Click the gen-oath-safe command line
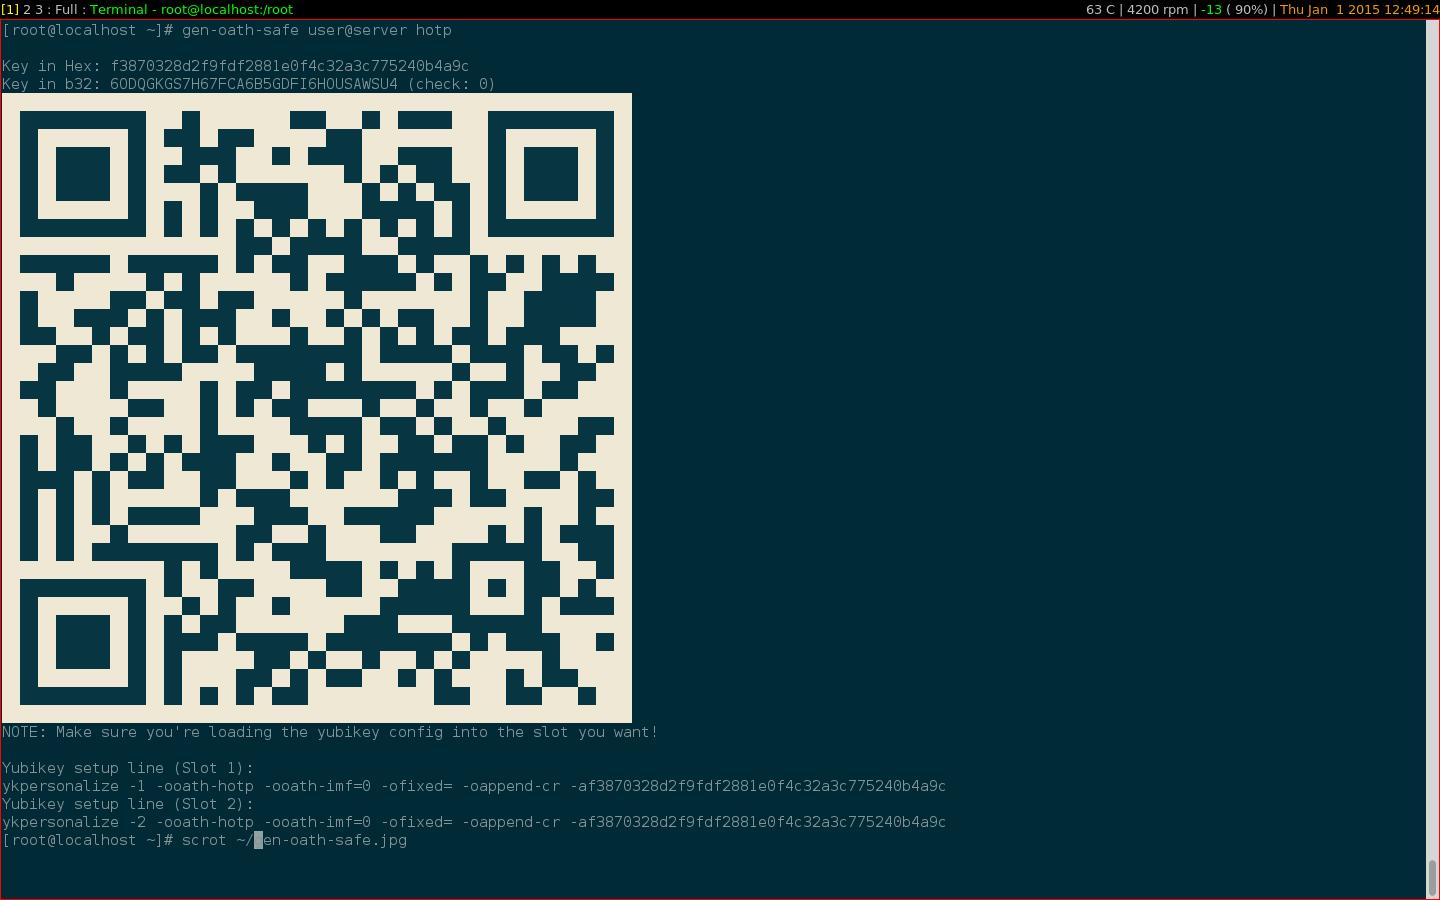This screenshot has width=1440, height=900. 227,30
